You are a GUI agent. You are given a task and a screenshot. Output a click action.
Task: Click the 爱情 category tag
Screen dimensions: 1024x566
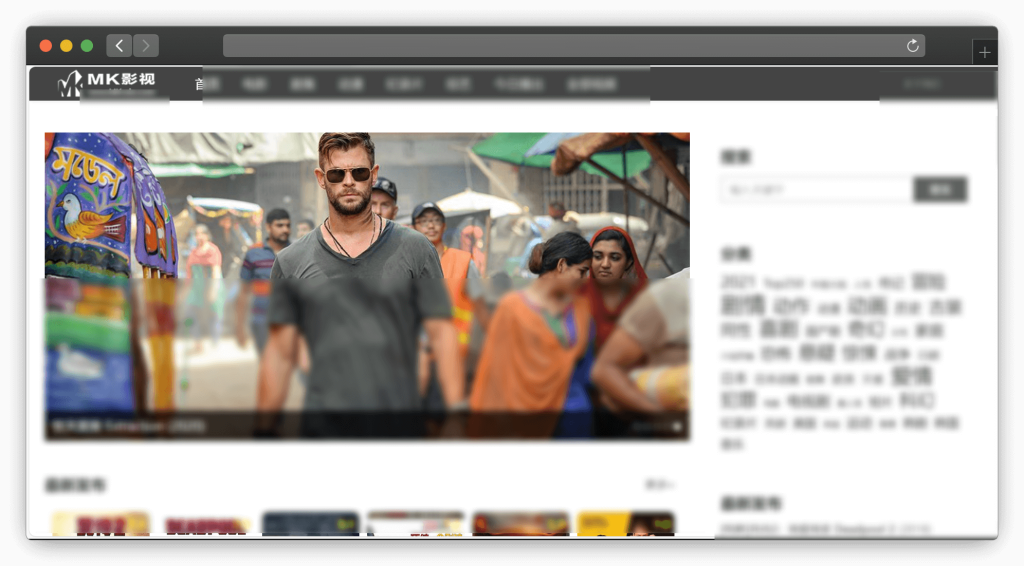pyautogui.click(x=910, y=377)
